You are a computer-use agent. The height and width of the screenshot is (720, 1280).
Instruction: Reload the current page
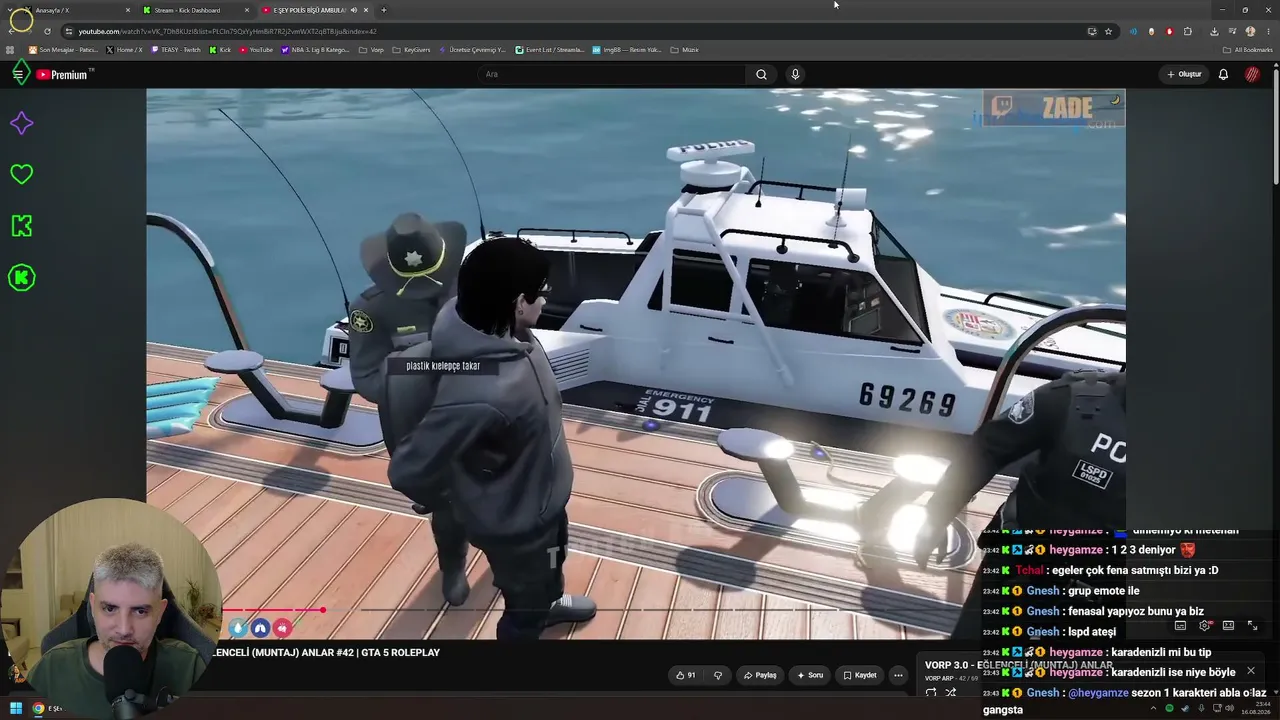[47, 31]
